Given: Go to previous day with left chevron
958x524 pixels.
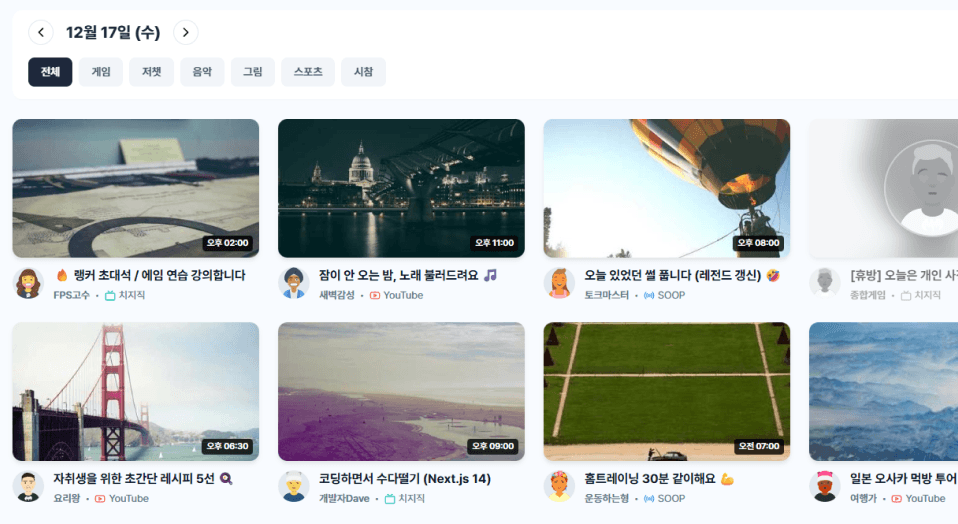Looking at the screenshot, I should [40, 32].
